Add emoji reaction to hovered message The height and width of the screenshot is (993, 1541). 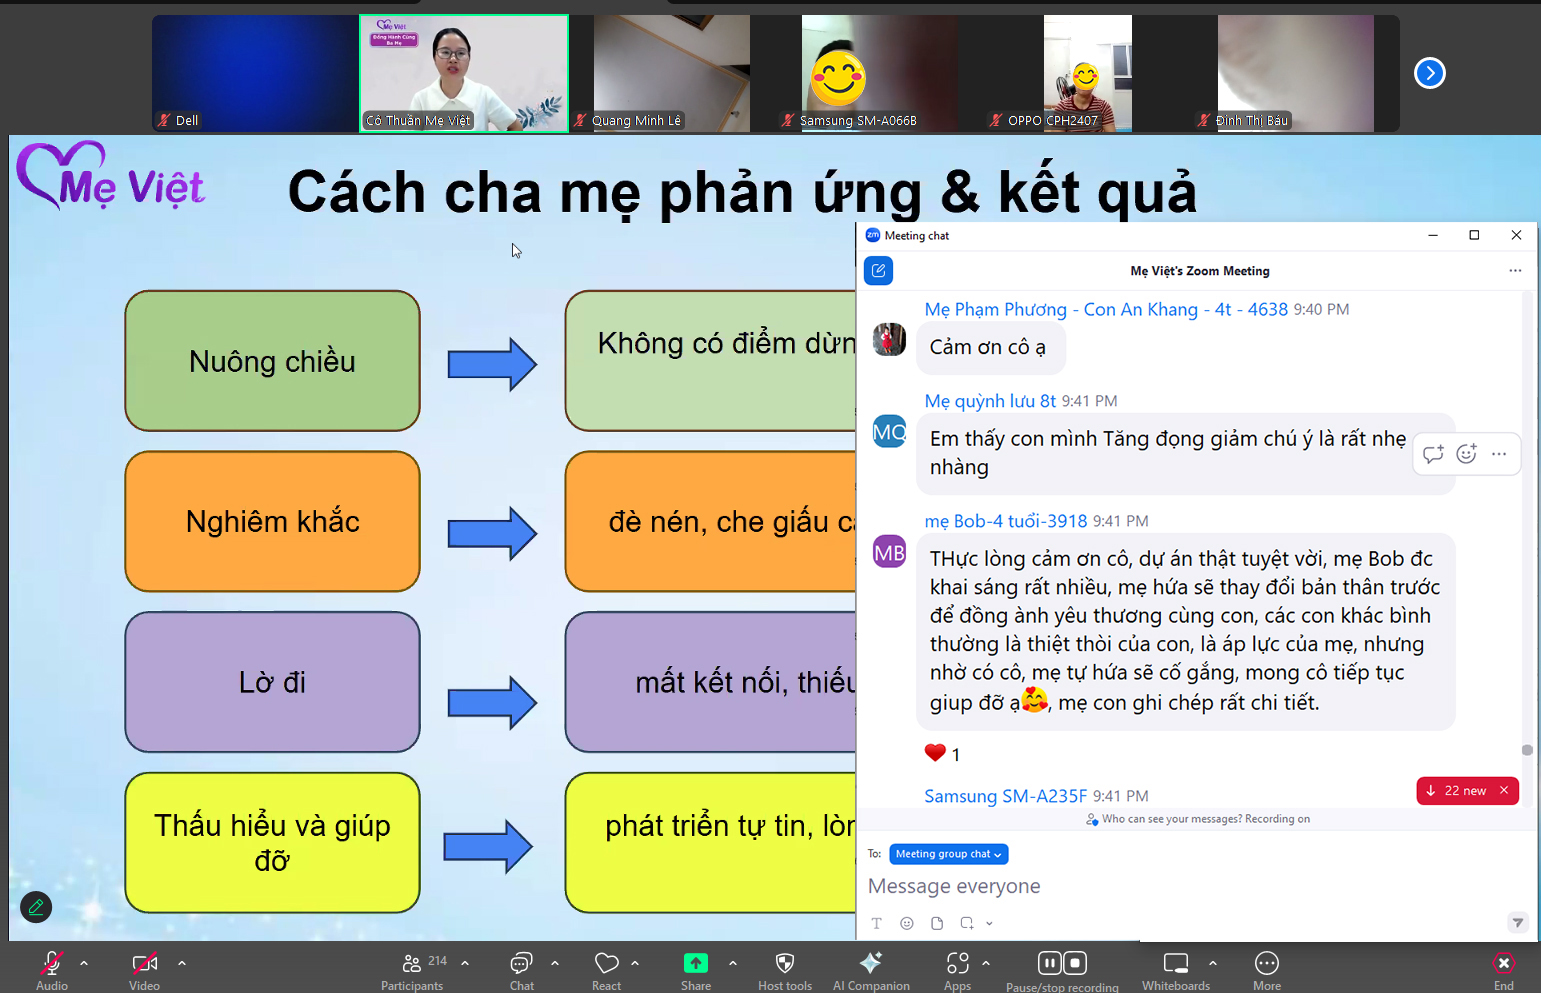(x=1466, y=454)
